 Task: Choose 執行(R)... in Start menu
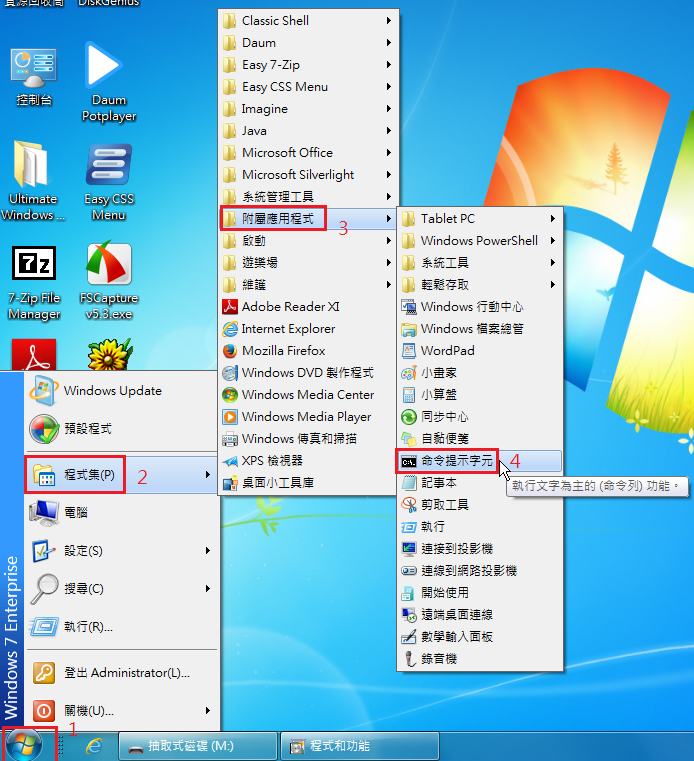121,627
